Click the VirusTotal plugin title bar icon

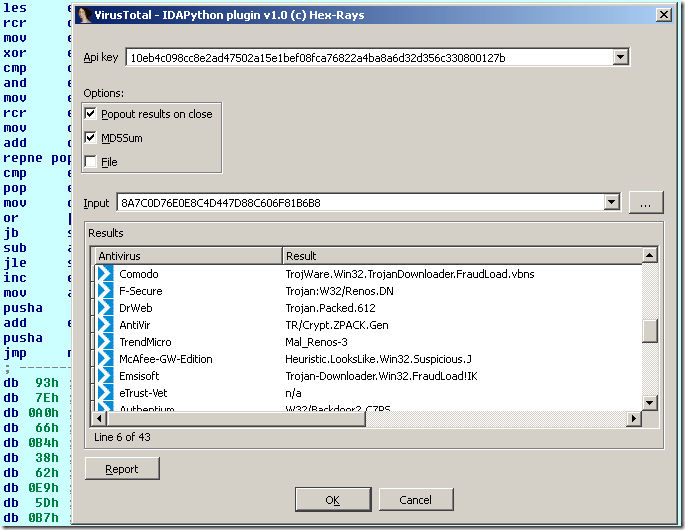(x=84, y=15)
